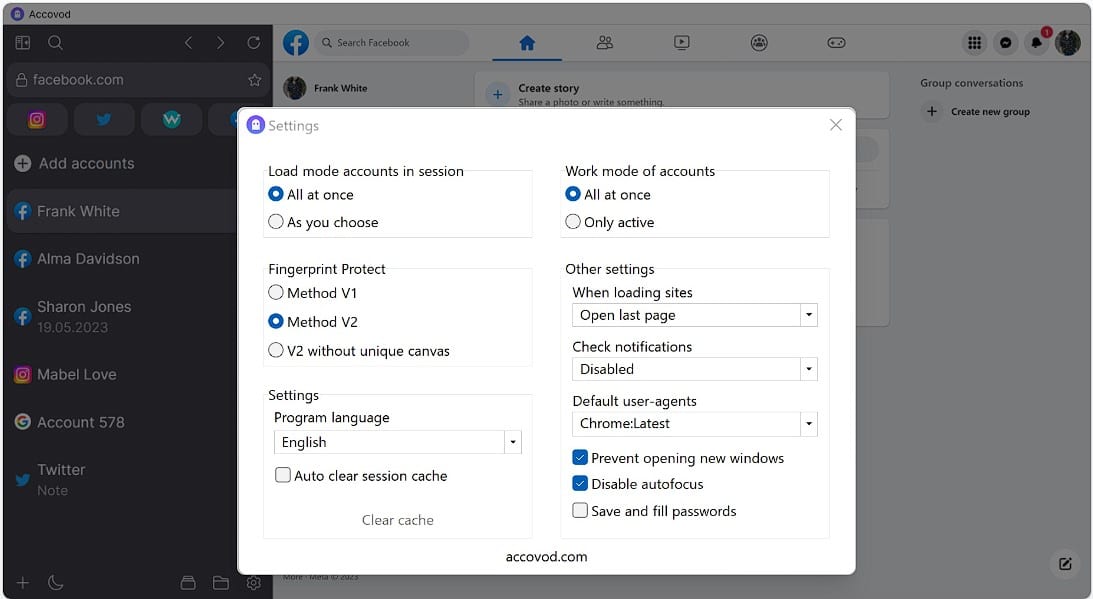Bookmark the page with star icon

[254, 80]
